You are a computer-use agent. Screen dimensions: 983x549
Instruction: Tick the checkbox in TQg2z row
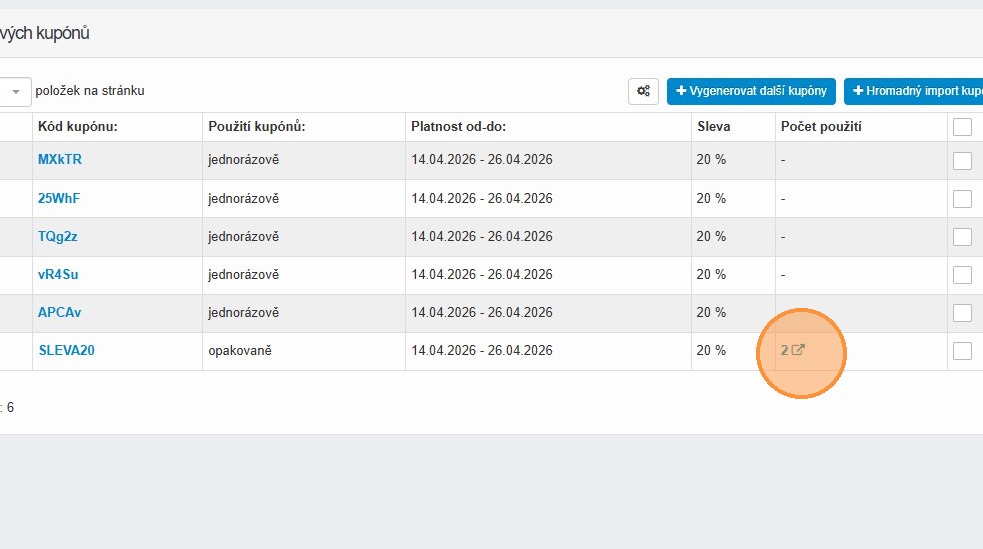click(962, 237)
